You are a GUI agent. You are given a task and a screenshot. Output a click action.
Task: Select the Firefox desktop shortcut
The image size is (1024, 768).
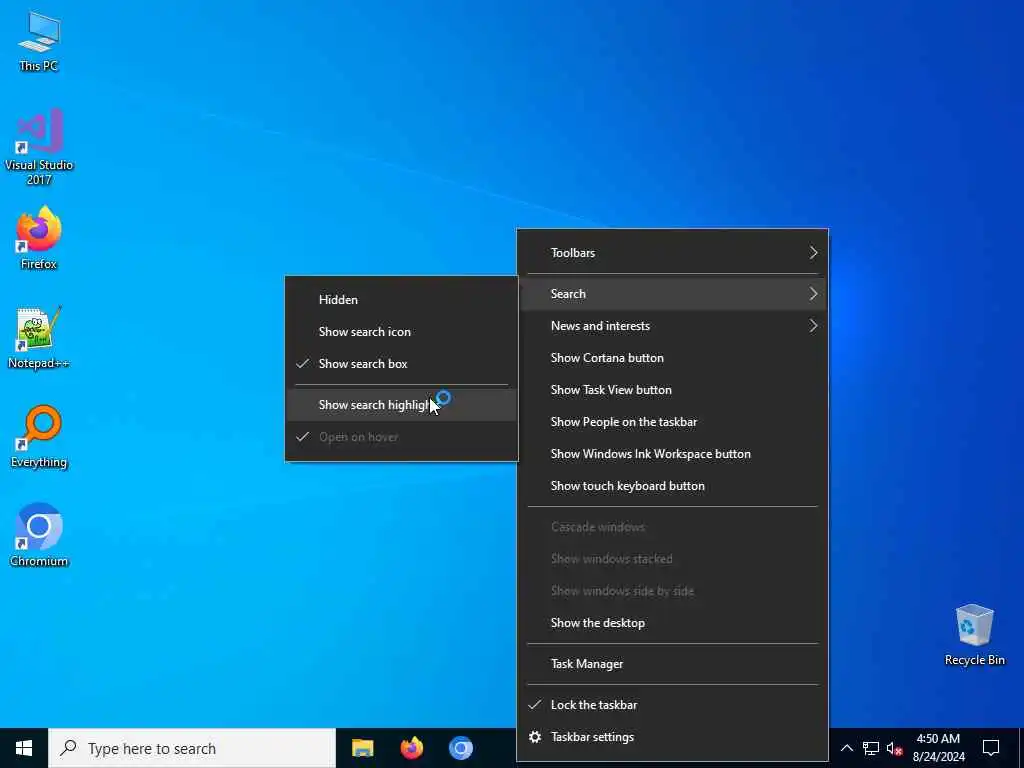click(x=39, y=238)
